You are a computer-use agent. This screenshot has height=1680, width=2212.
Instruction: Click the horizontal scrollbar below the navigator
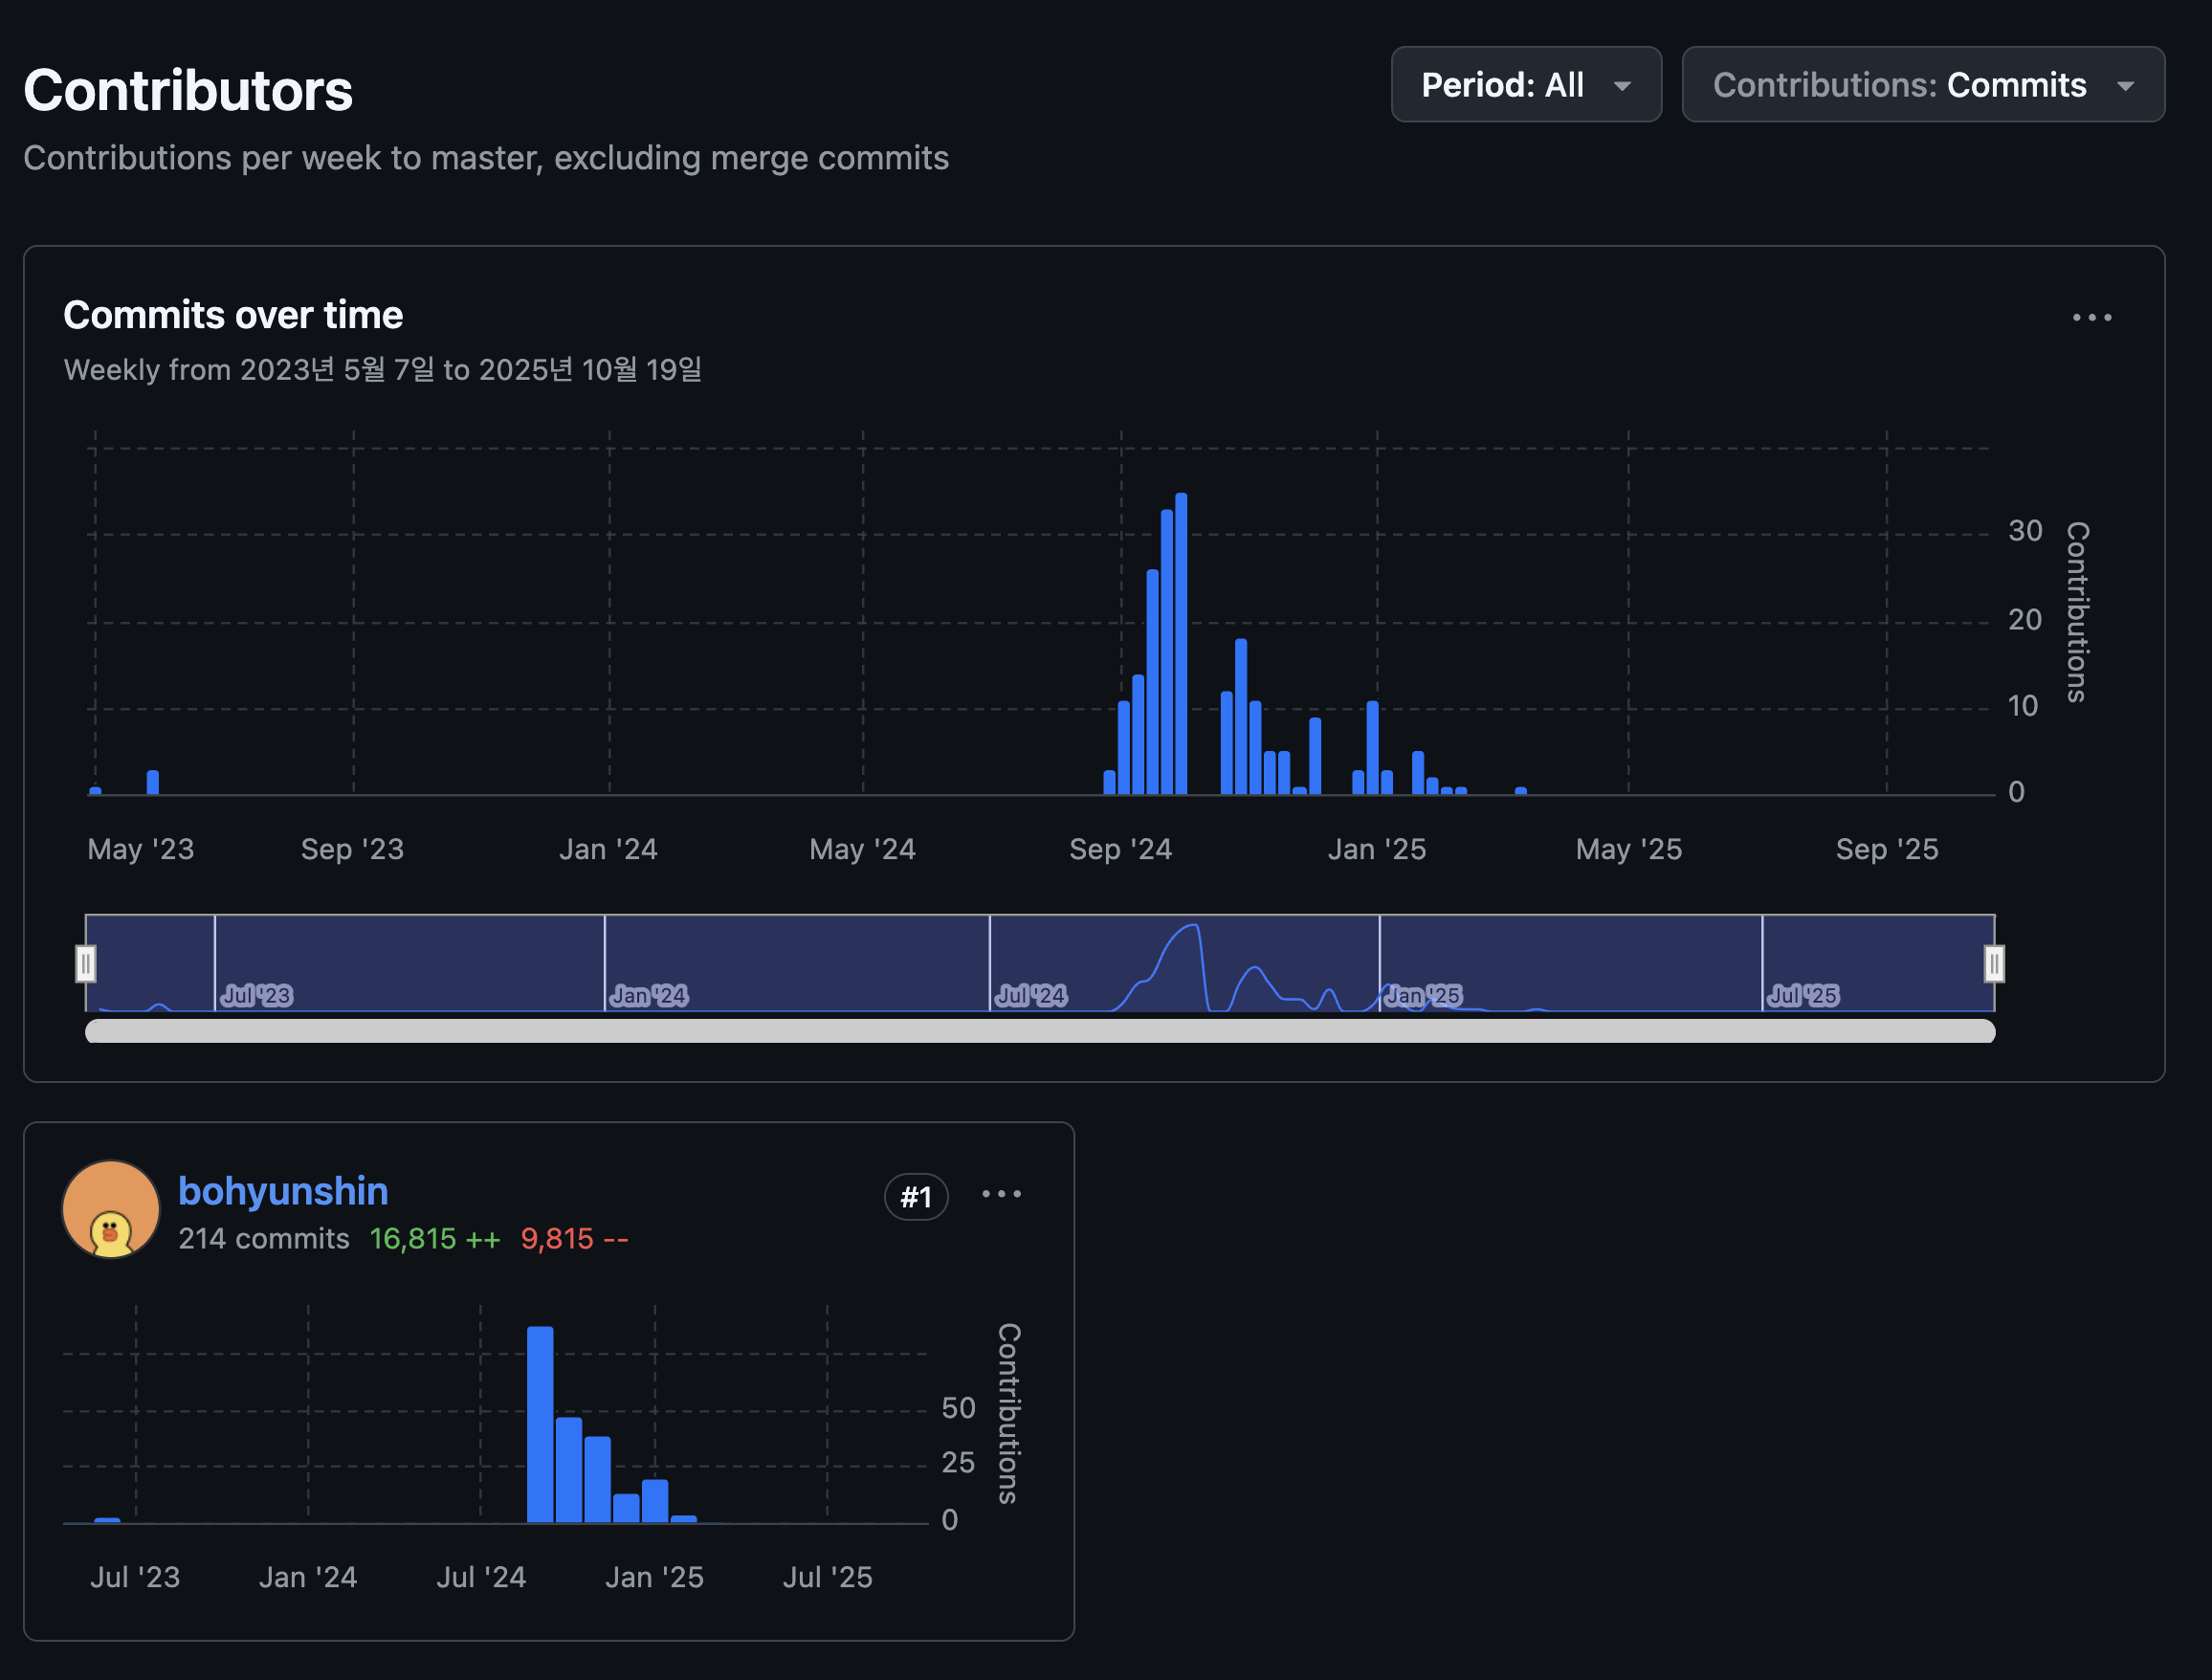pyautogui.click(x=1040, y=1031)
